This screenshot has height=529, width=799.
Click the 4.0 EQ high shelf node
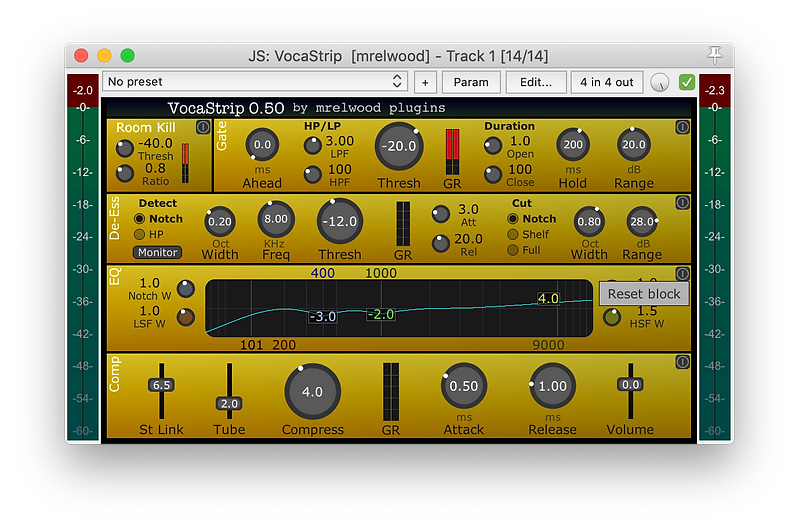click(548, 299)
